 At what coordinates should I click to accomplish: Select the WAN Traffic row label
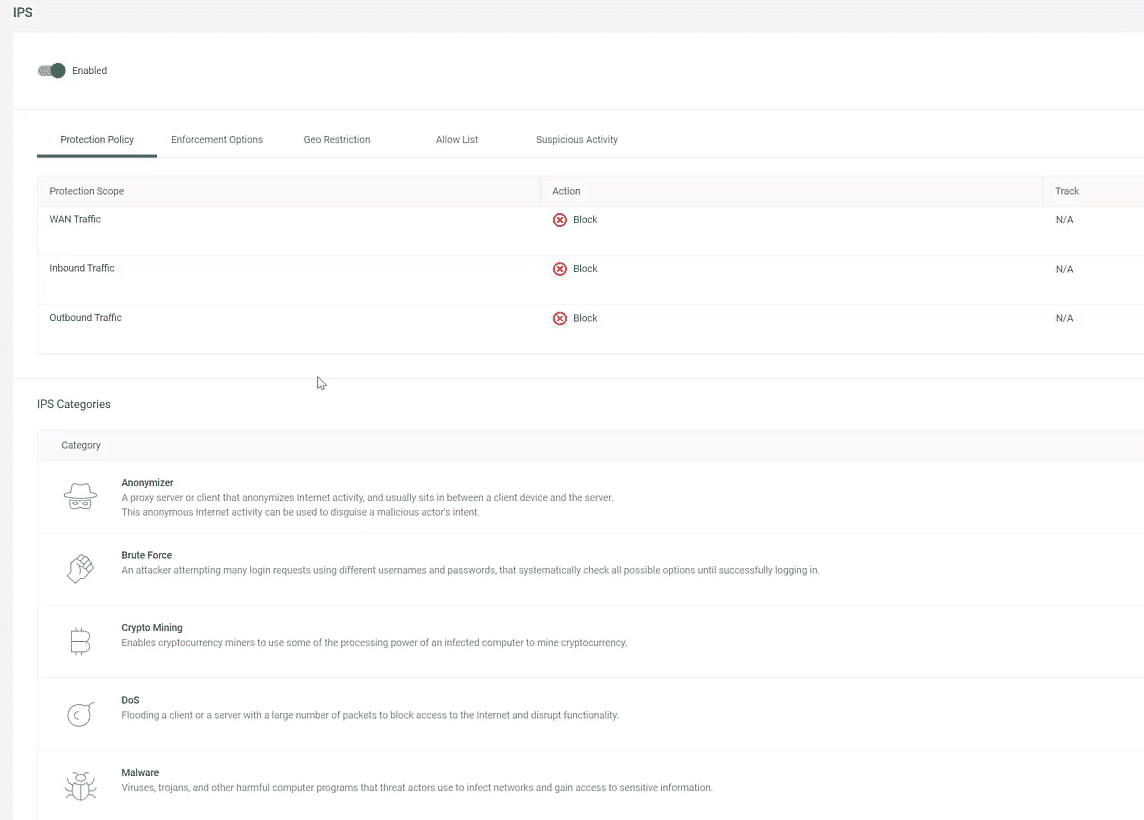point(75,219)
